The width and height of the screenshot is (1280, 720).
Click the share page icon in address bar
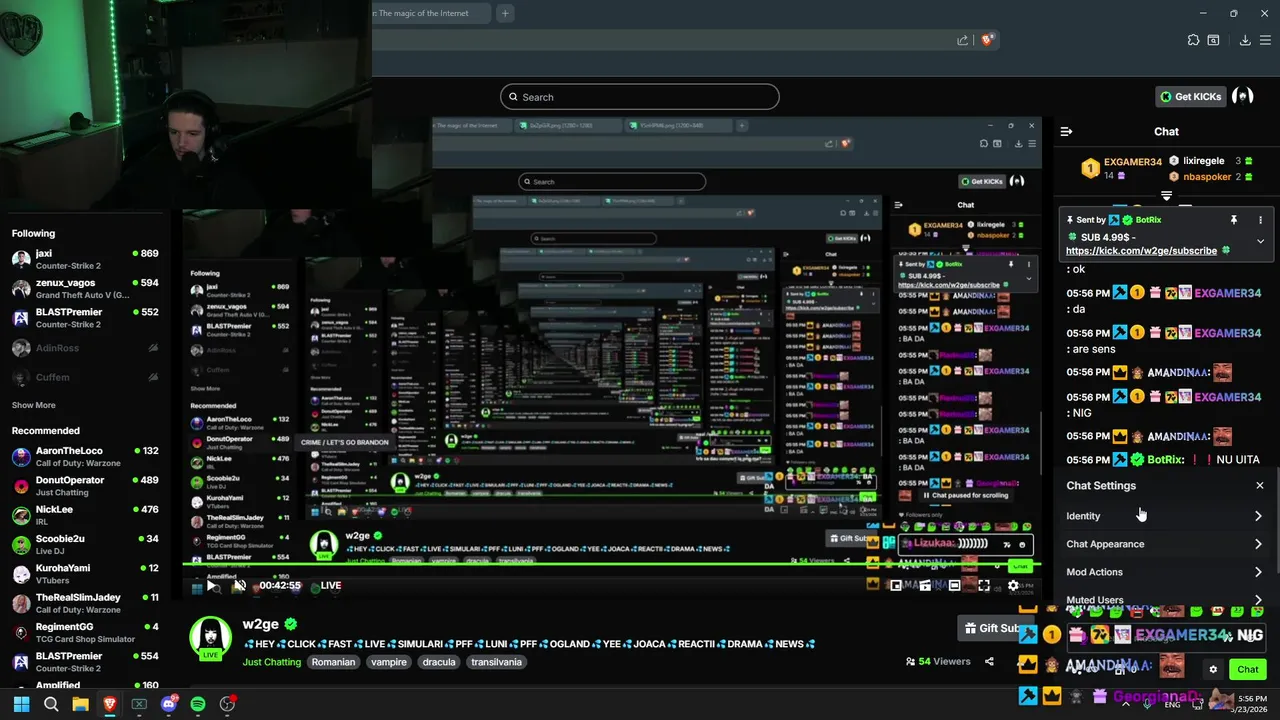coord(962,40)
